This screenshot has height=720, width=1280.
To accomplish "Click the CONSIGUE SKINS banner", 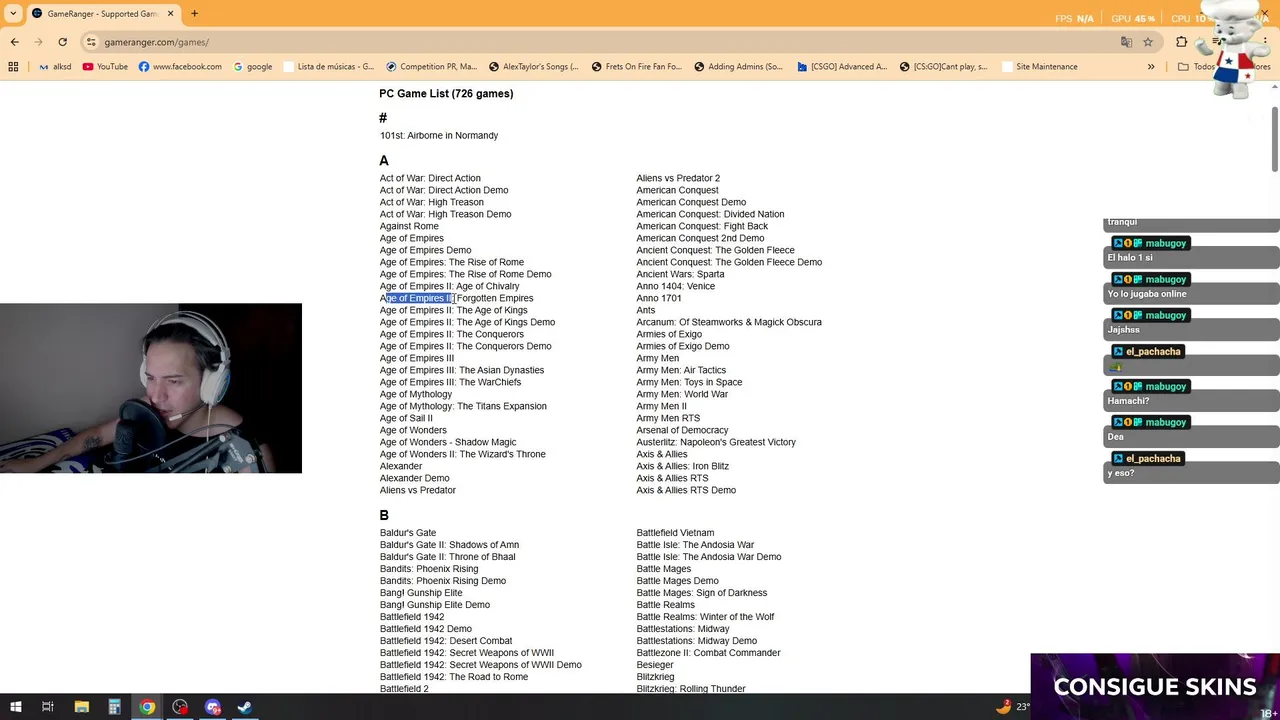I will pyautogui.click(x=1155, y=687).
